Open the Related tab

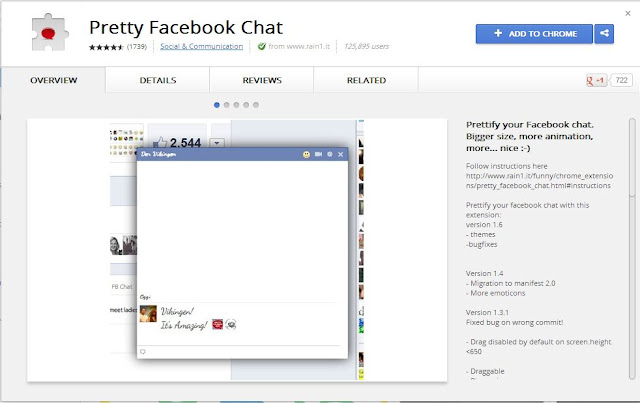[366, 80]
